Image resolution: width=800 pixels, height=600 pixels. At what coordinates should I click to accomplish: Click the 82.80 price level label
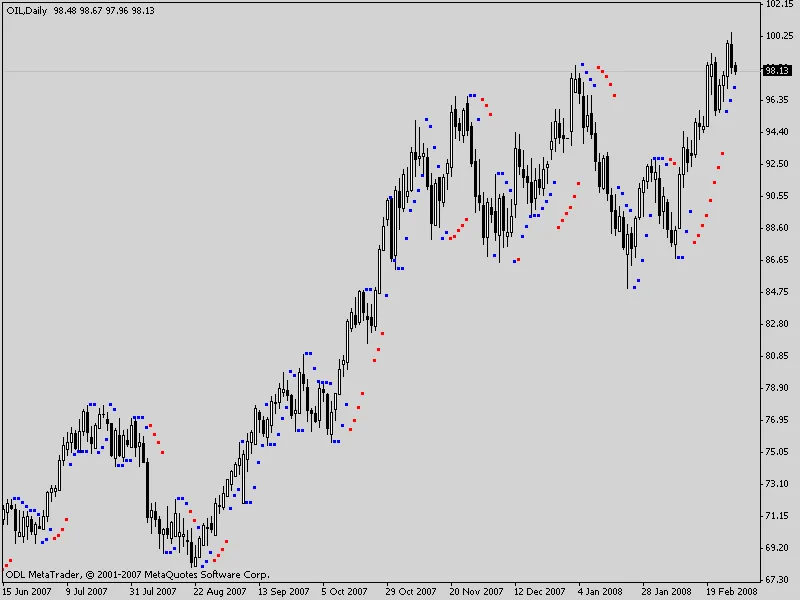[x=777, y=324]
